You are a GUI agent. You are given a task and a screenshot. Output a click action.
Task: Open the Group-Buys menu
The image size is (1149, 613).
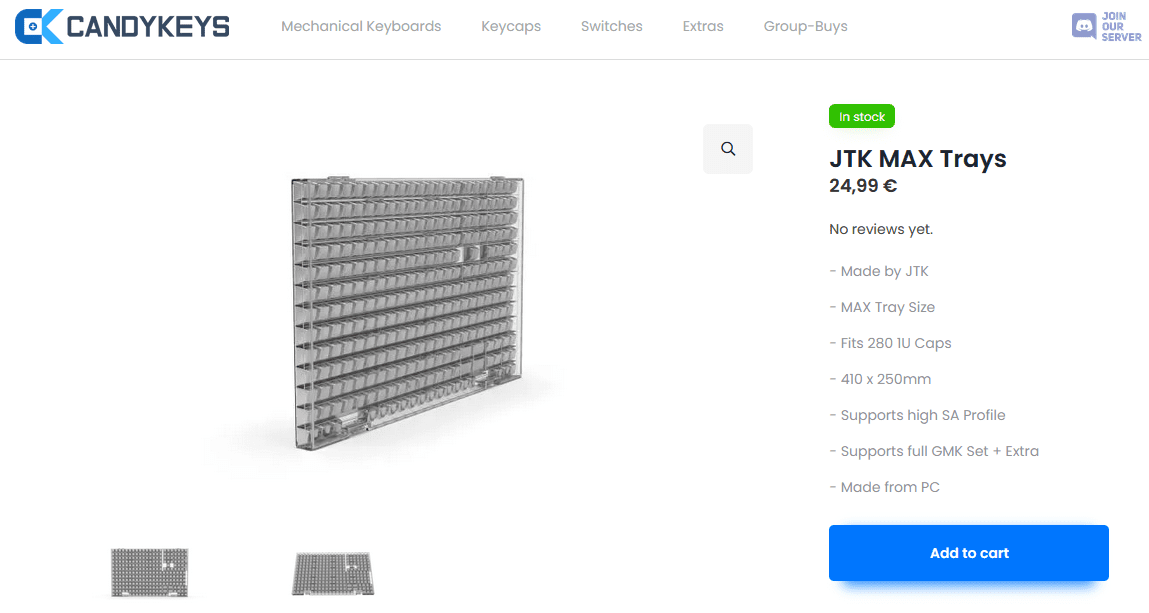coord(805,26)
